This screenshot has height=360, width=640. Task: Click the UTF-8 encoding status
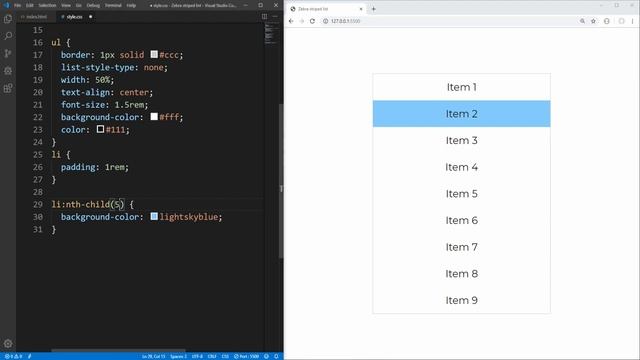(x=197, y=356)
